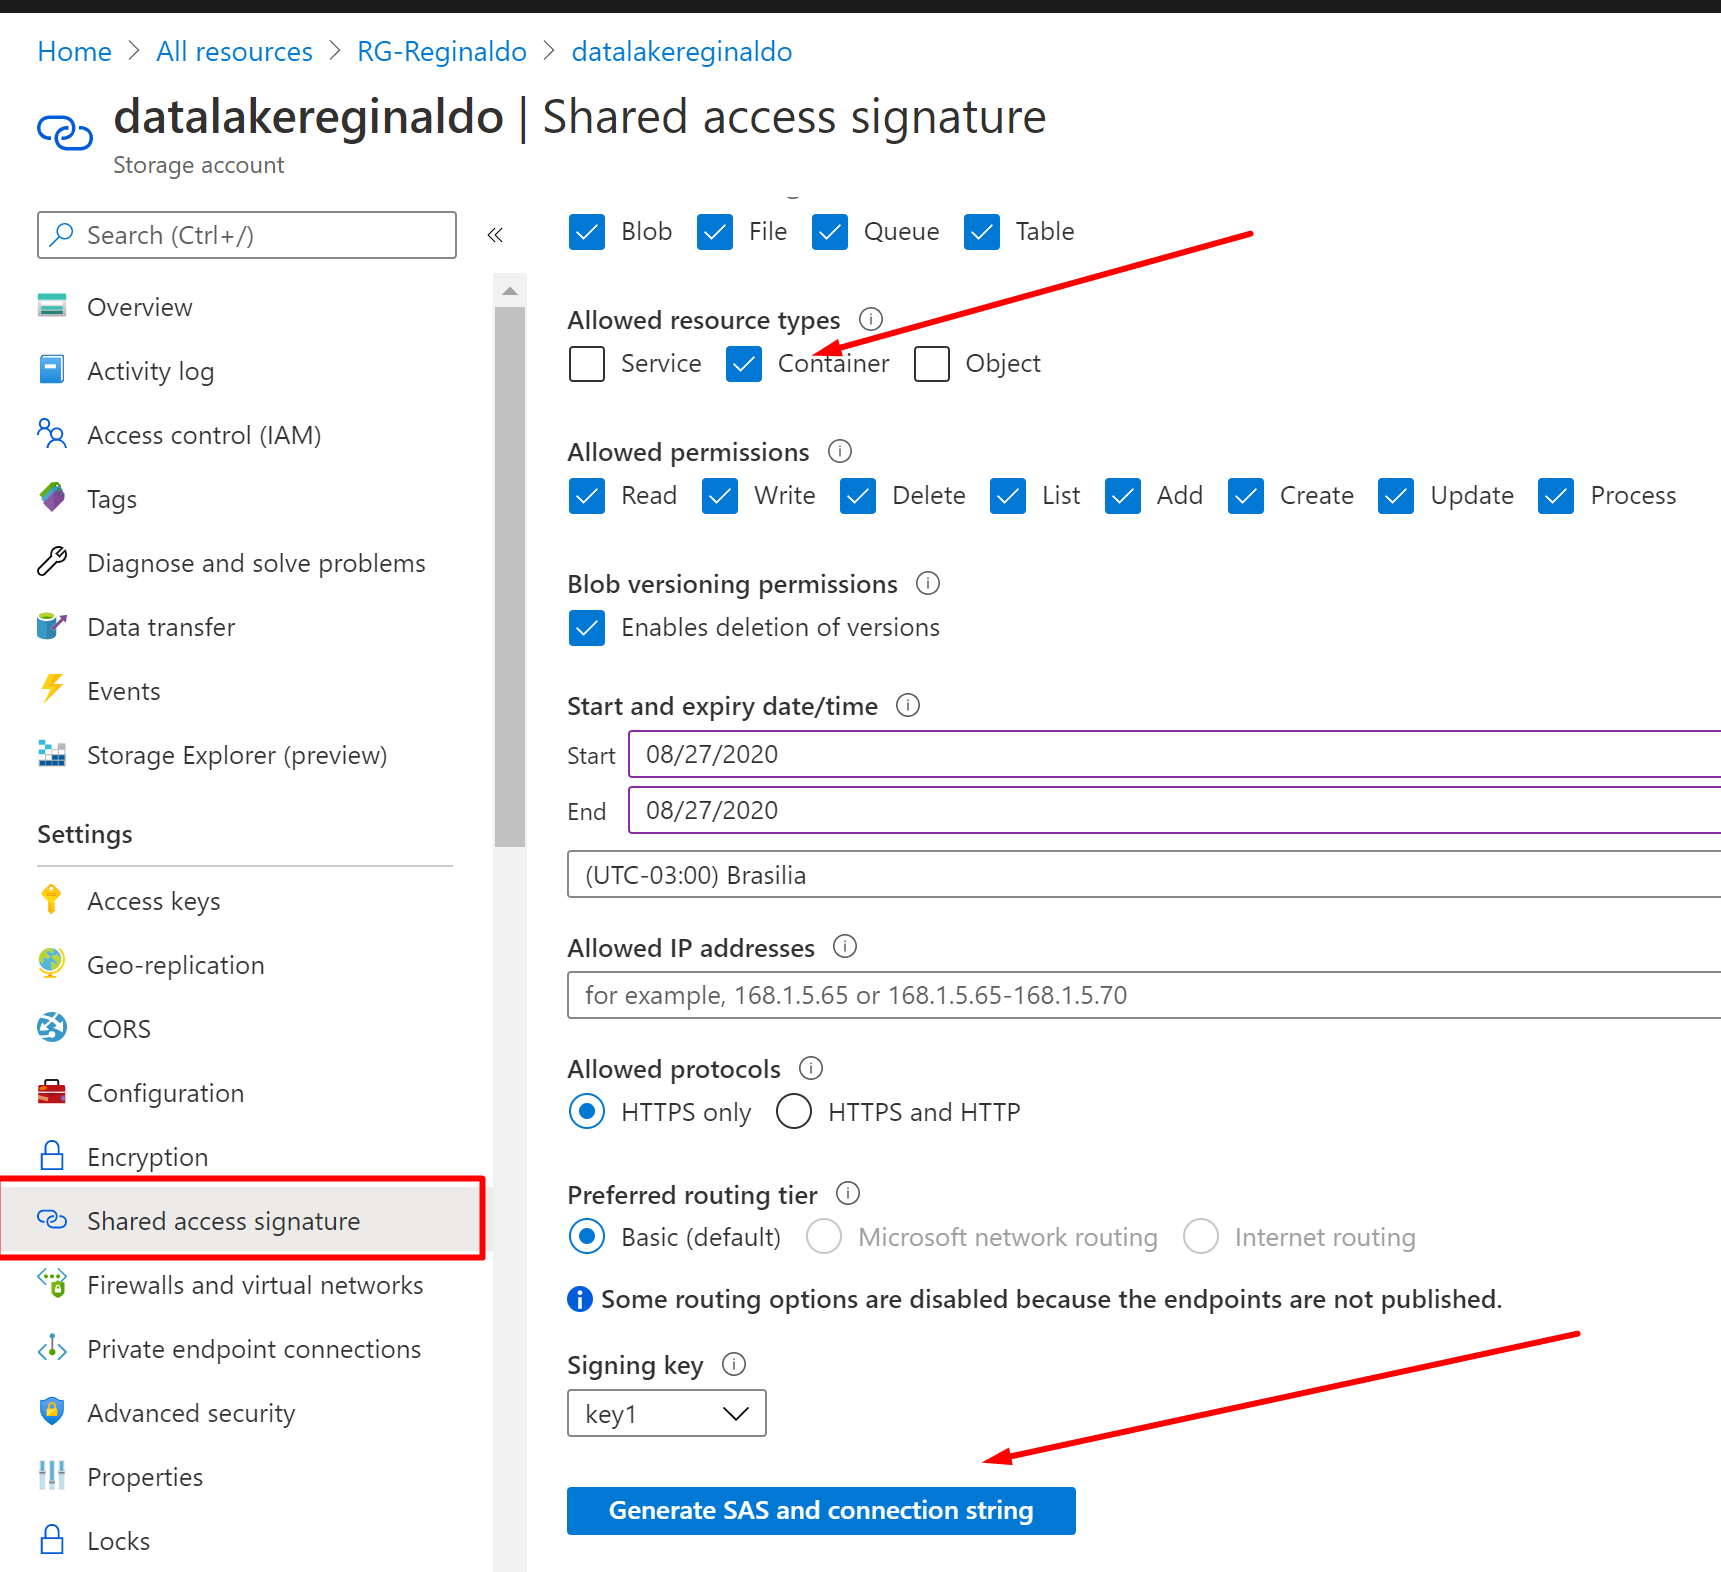Navigate to Home breadcrumb link
The height and width of the screenshot is (1572, 1721).
(74, 51)
